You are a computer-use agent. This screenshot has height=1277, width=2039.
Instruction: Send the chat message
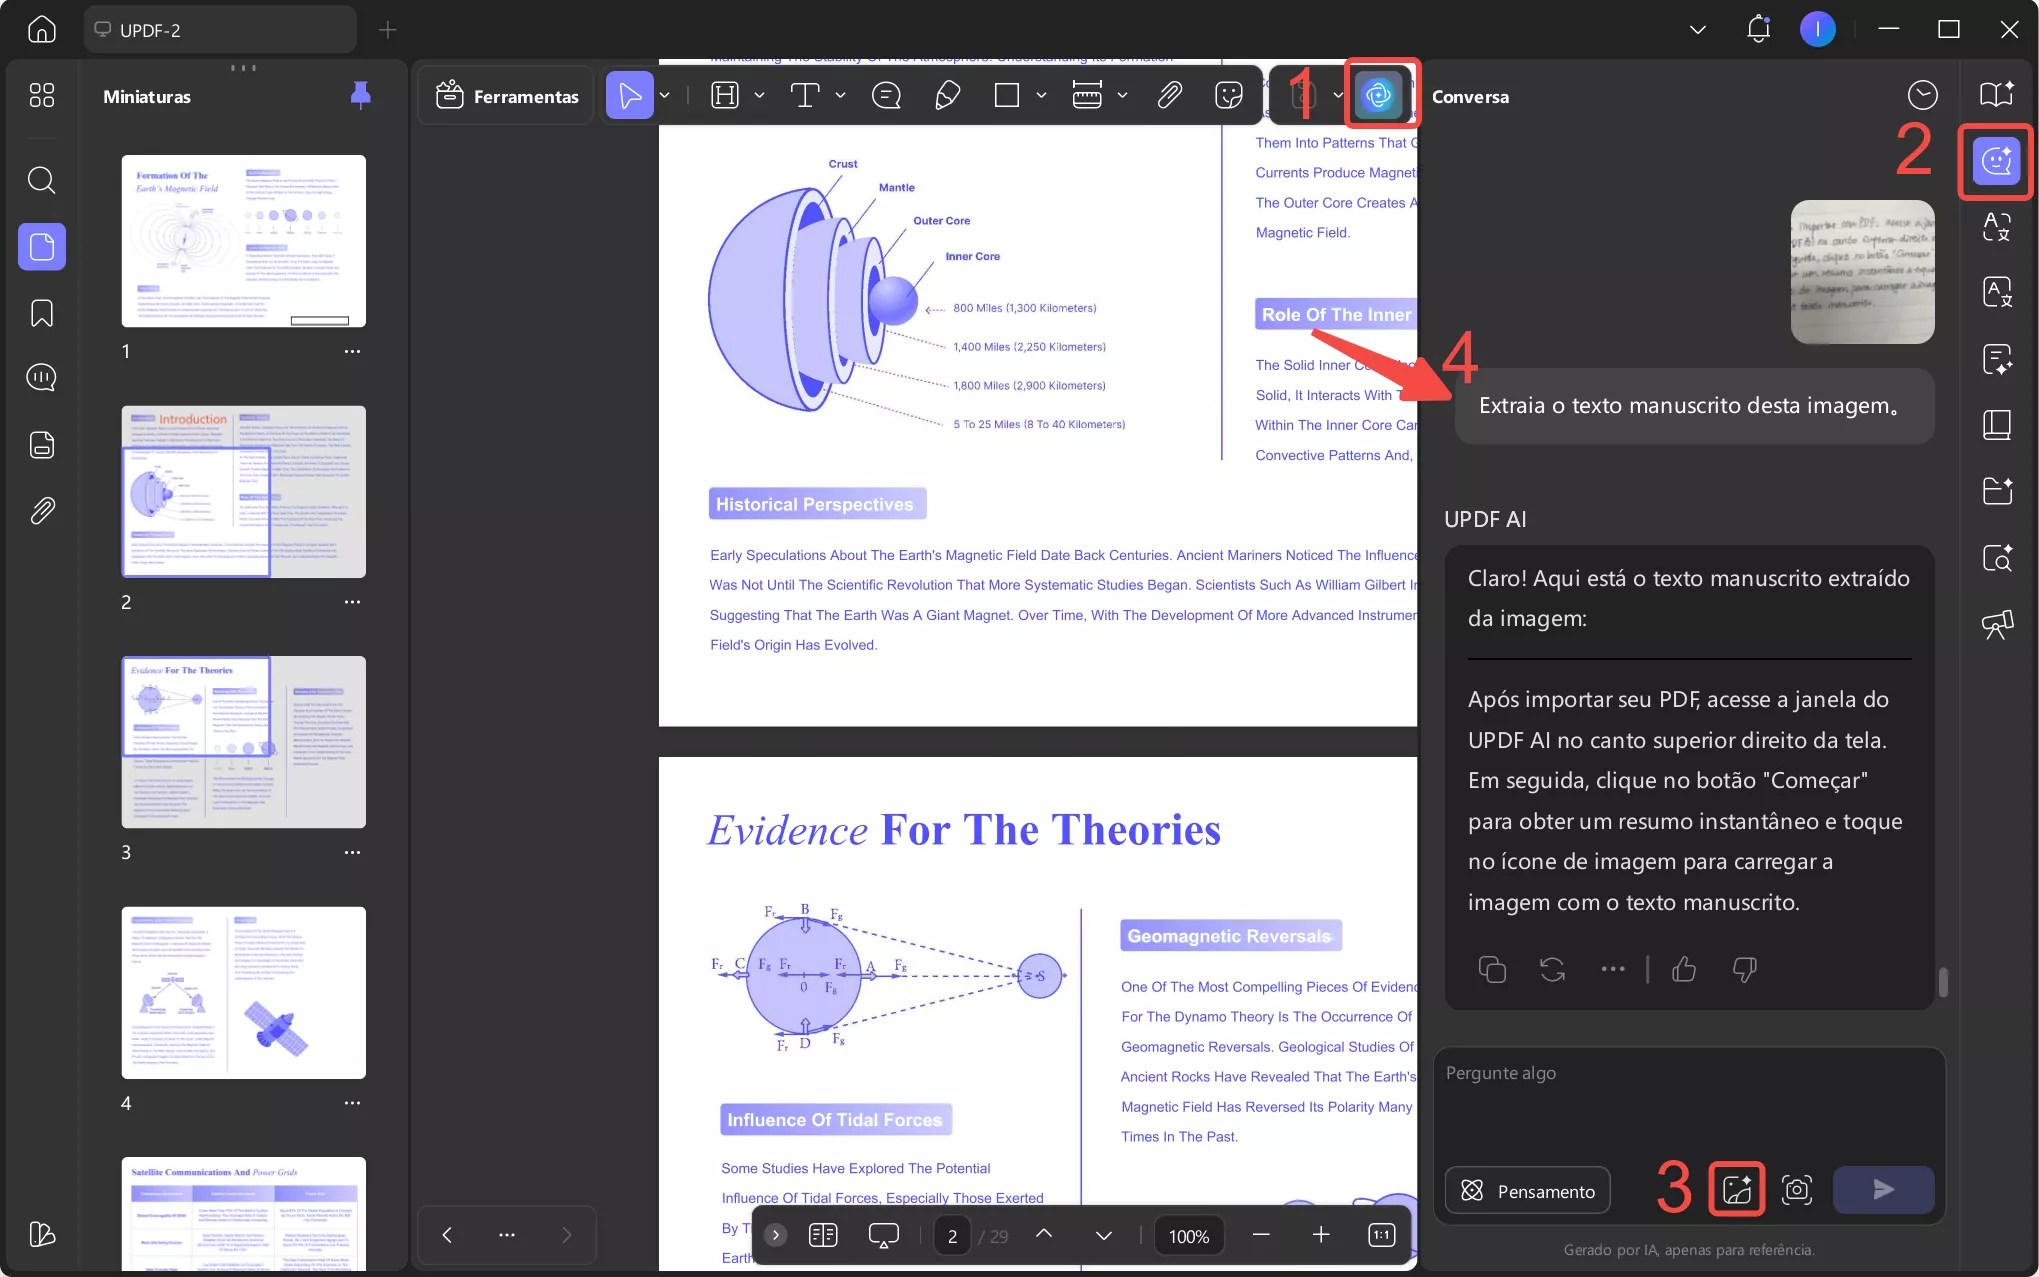[x=1882, y=1189]
